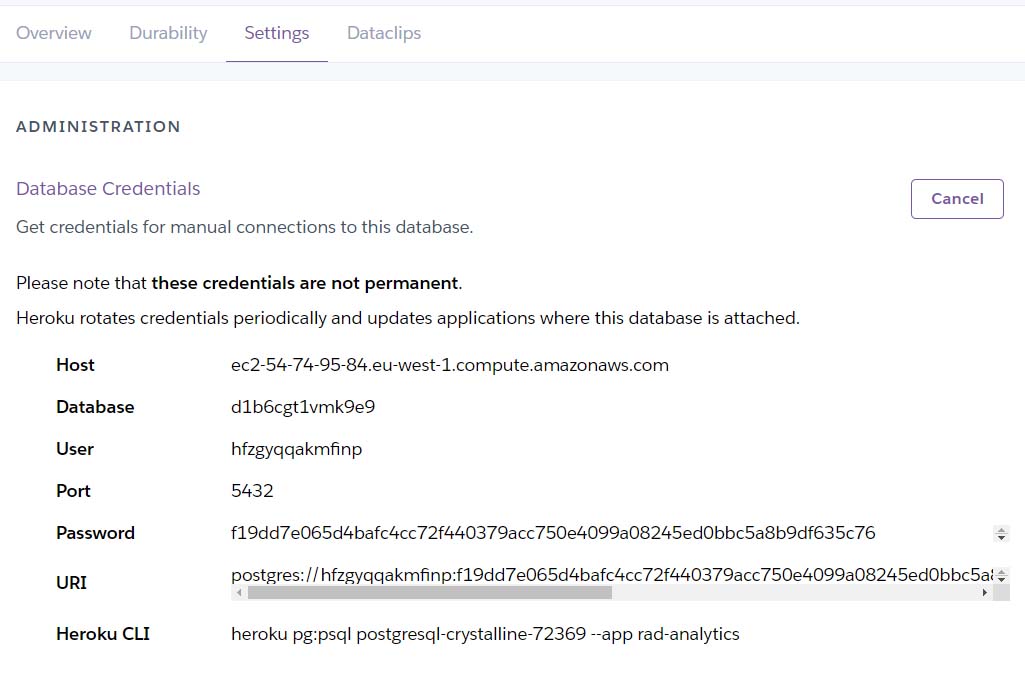Select the Settings tab
The image size is (1025, 676).
coord(277,33)
